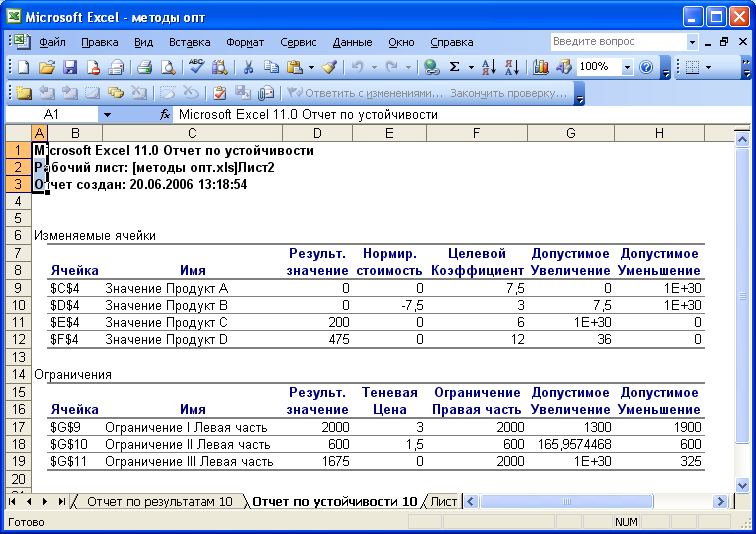Open the Файл menu
Viewport: 756px width, 534px height.
click(52, 42)
